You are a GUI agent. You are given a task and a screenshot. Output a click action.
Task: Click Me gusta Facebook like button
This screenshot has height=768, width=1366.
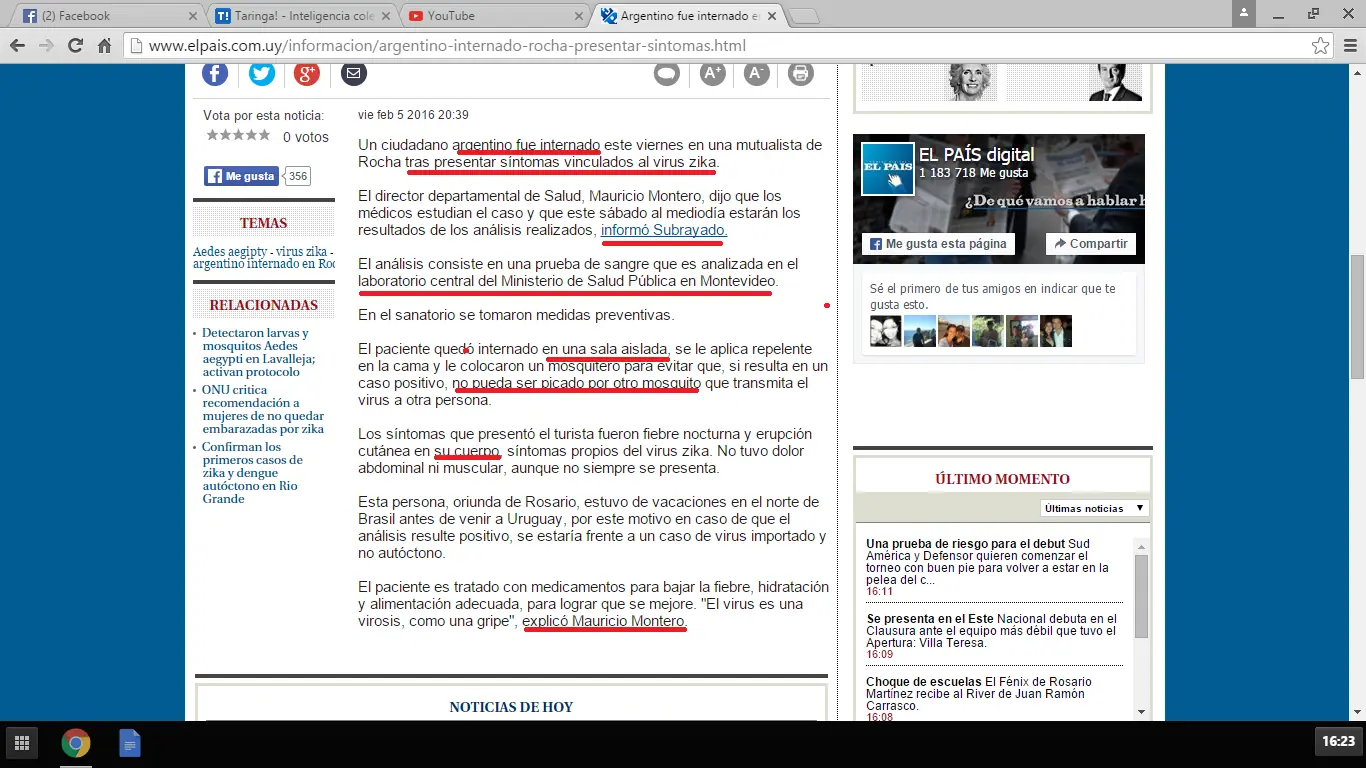241,176
